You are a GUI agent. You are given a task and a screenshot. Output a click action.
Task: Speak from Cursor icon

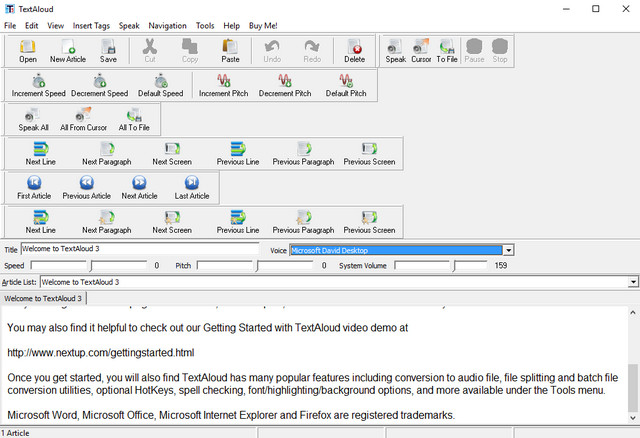click(421, 51)
